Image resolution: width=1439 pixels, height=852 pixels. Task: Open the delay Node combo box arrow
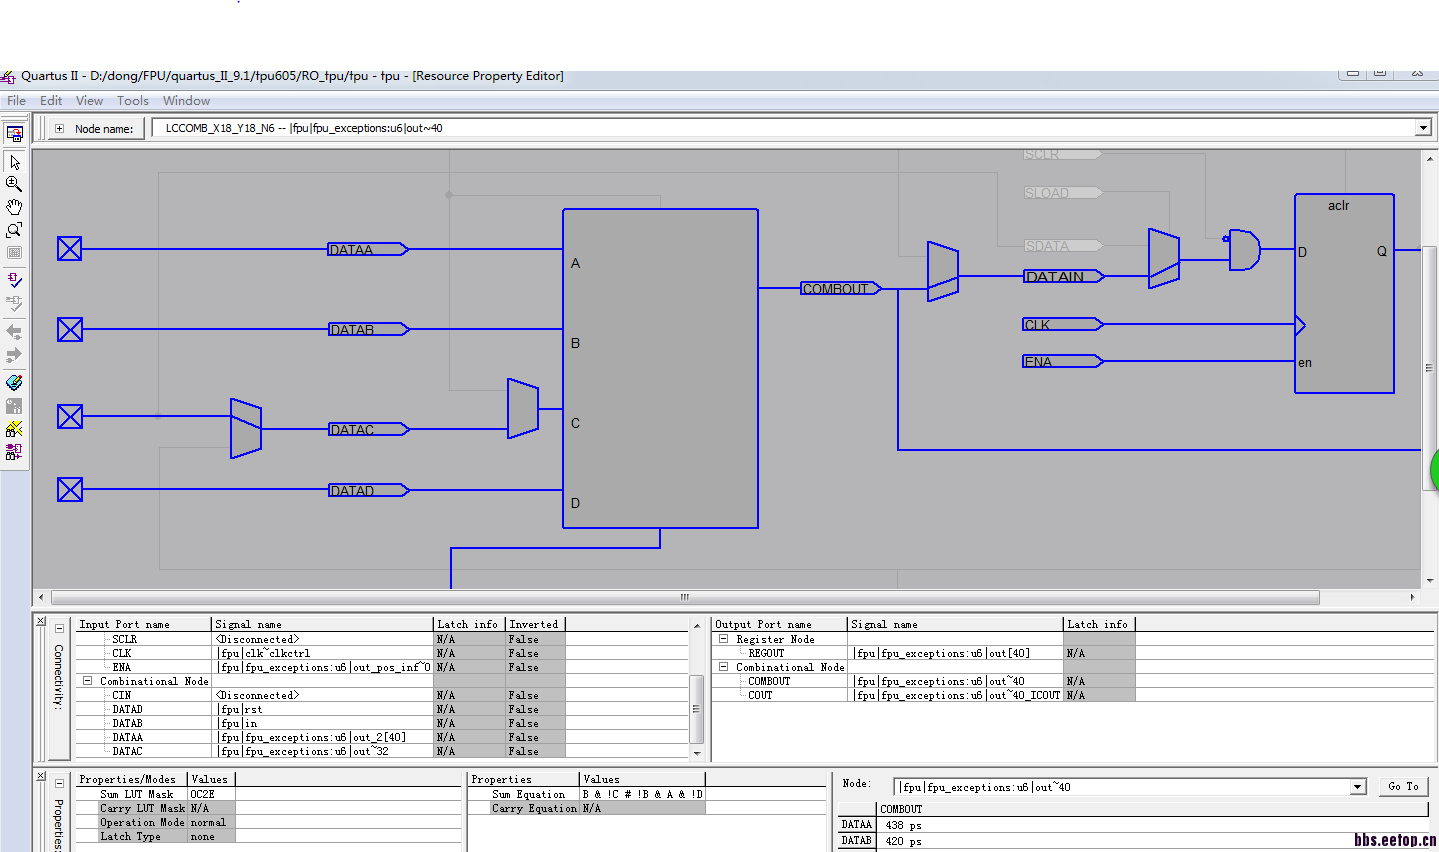(x=1357, y=787)
